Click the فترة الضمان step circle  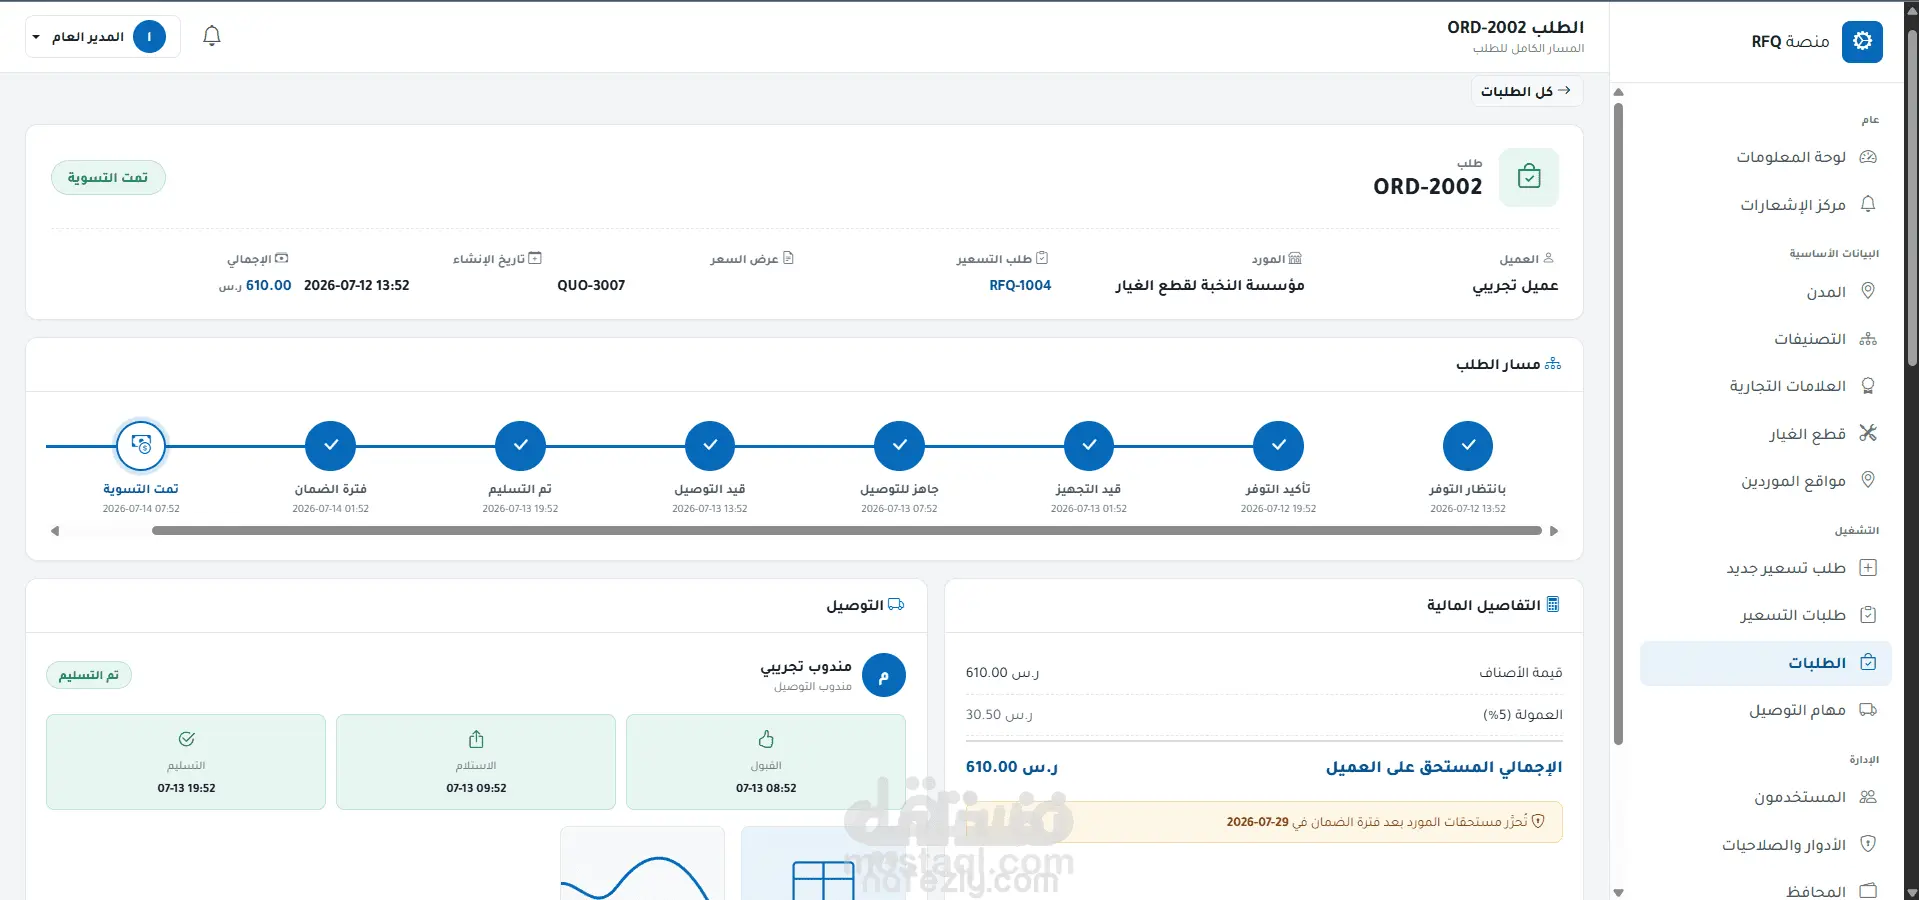331,445
